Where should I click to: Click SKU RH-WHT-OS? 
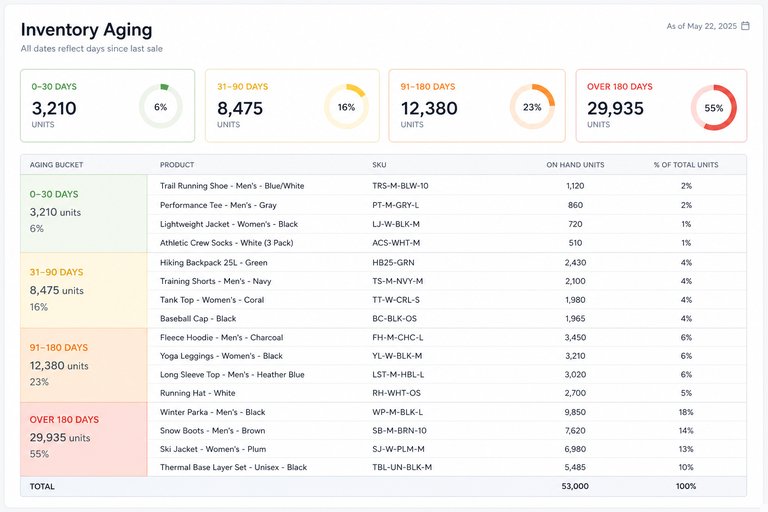coord(396,393)
